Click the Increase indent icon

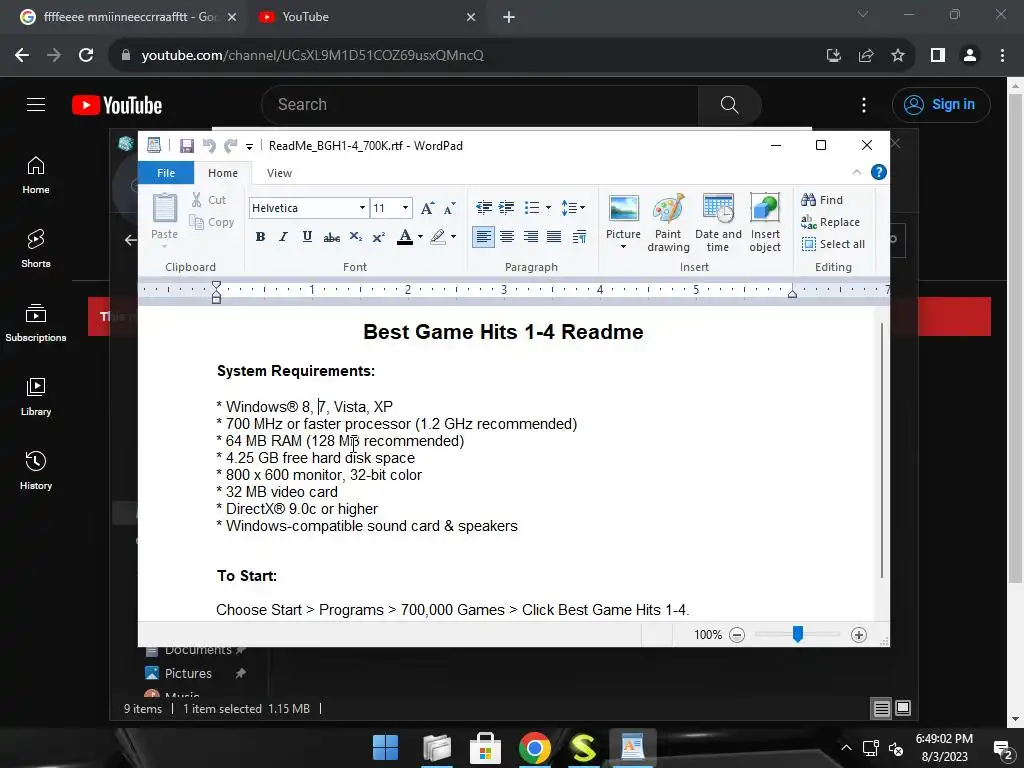507,208
